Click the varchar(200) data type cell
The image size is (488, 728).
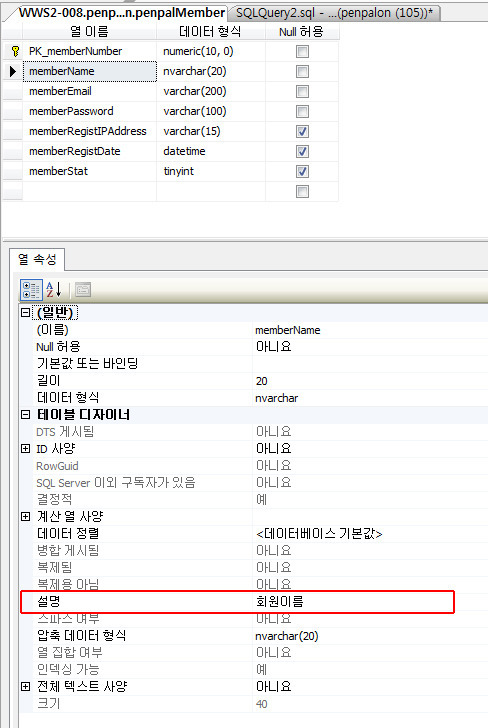(x=211, y=91)
